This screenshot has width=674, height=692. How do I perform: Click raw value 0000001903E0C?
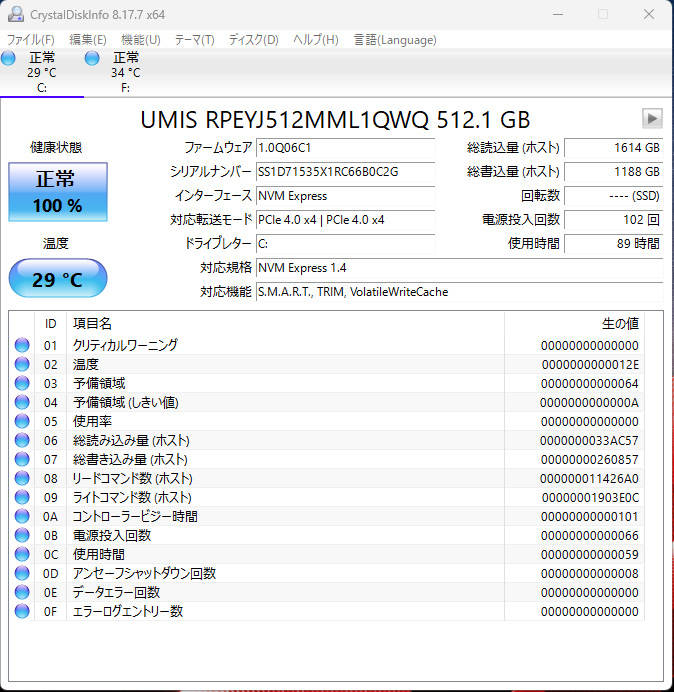[x=590, y=497]
